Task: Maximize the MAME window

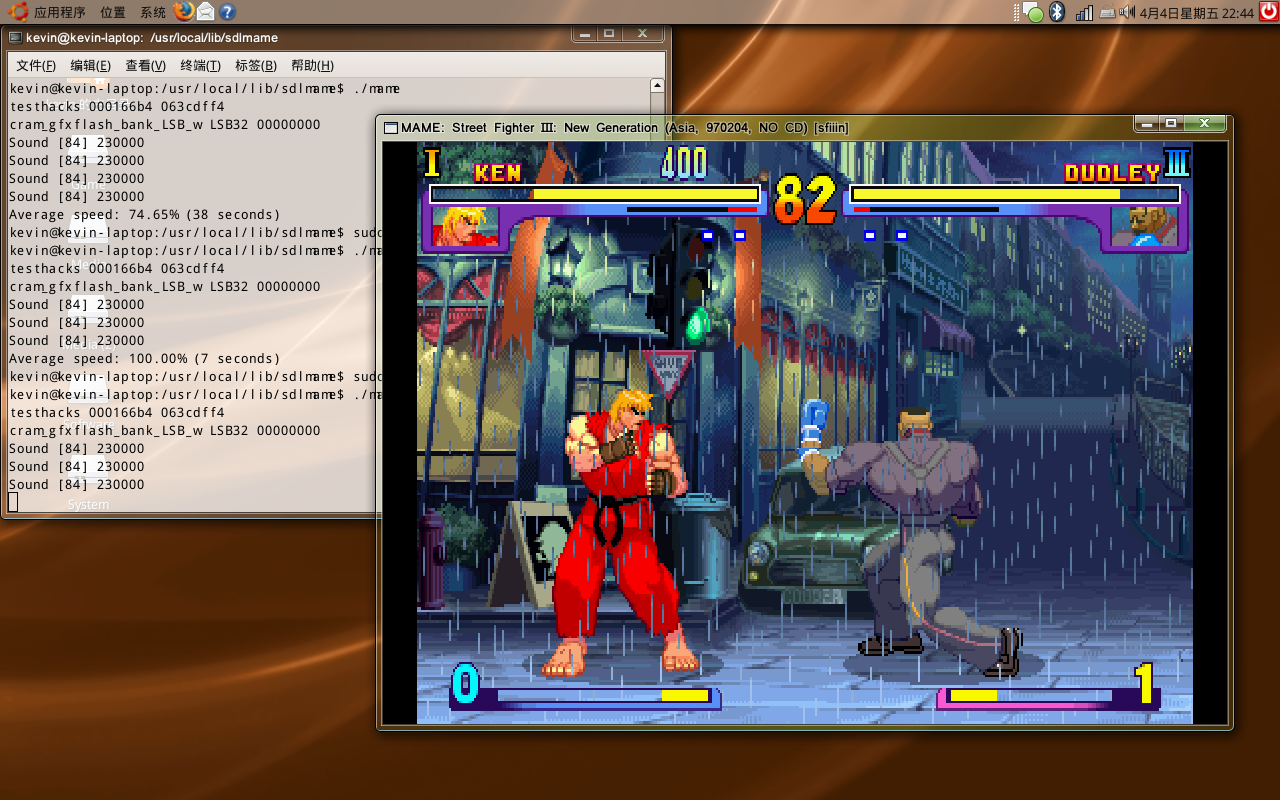Action: (x=1171, y=122)
